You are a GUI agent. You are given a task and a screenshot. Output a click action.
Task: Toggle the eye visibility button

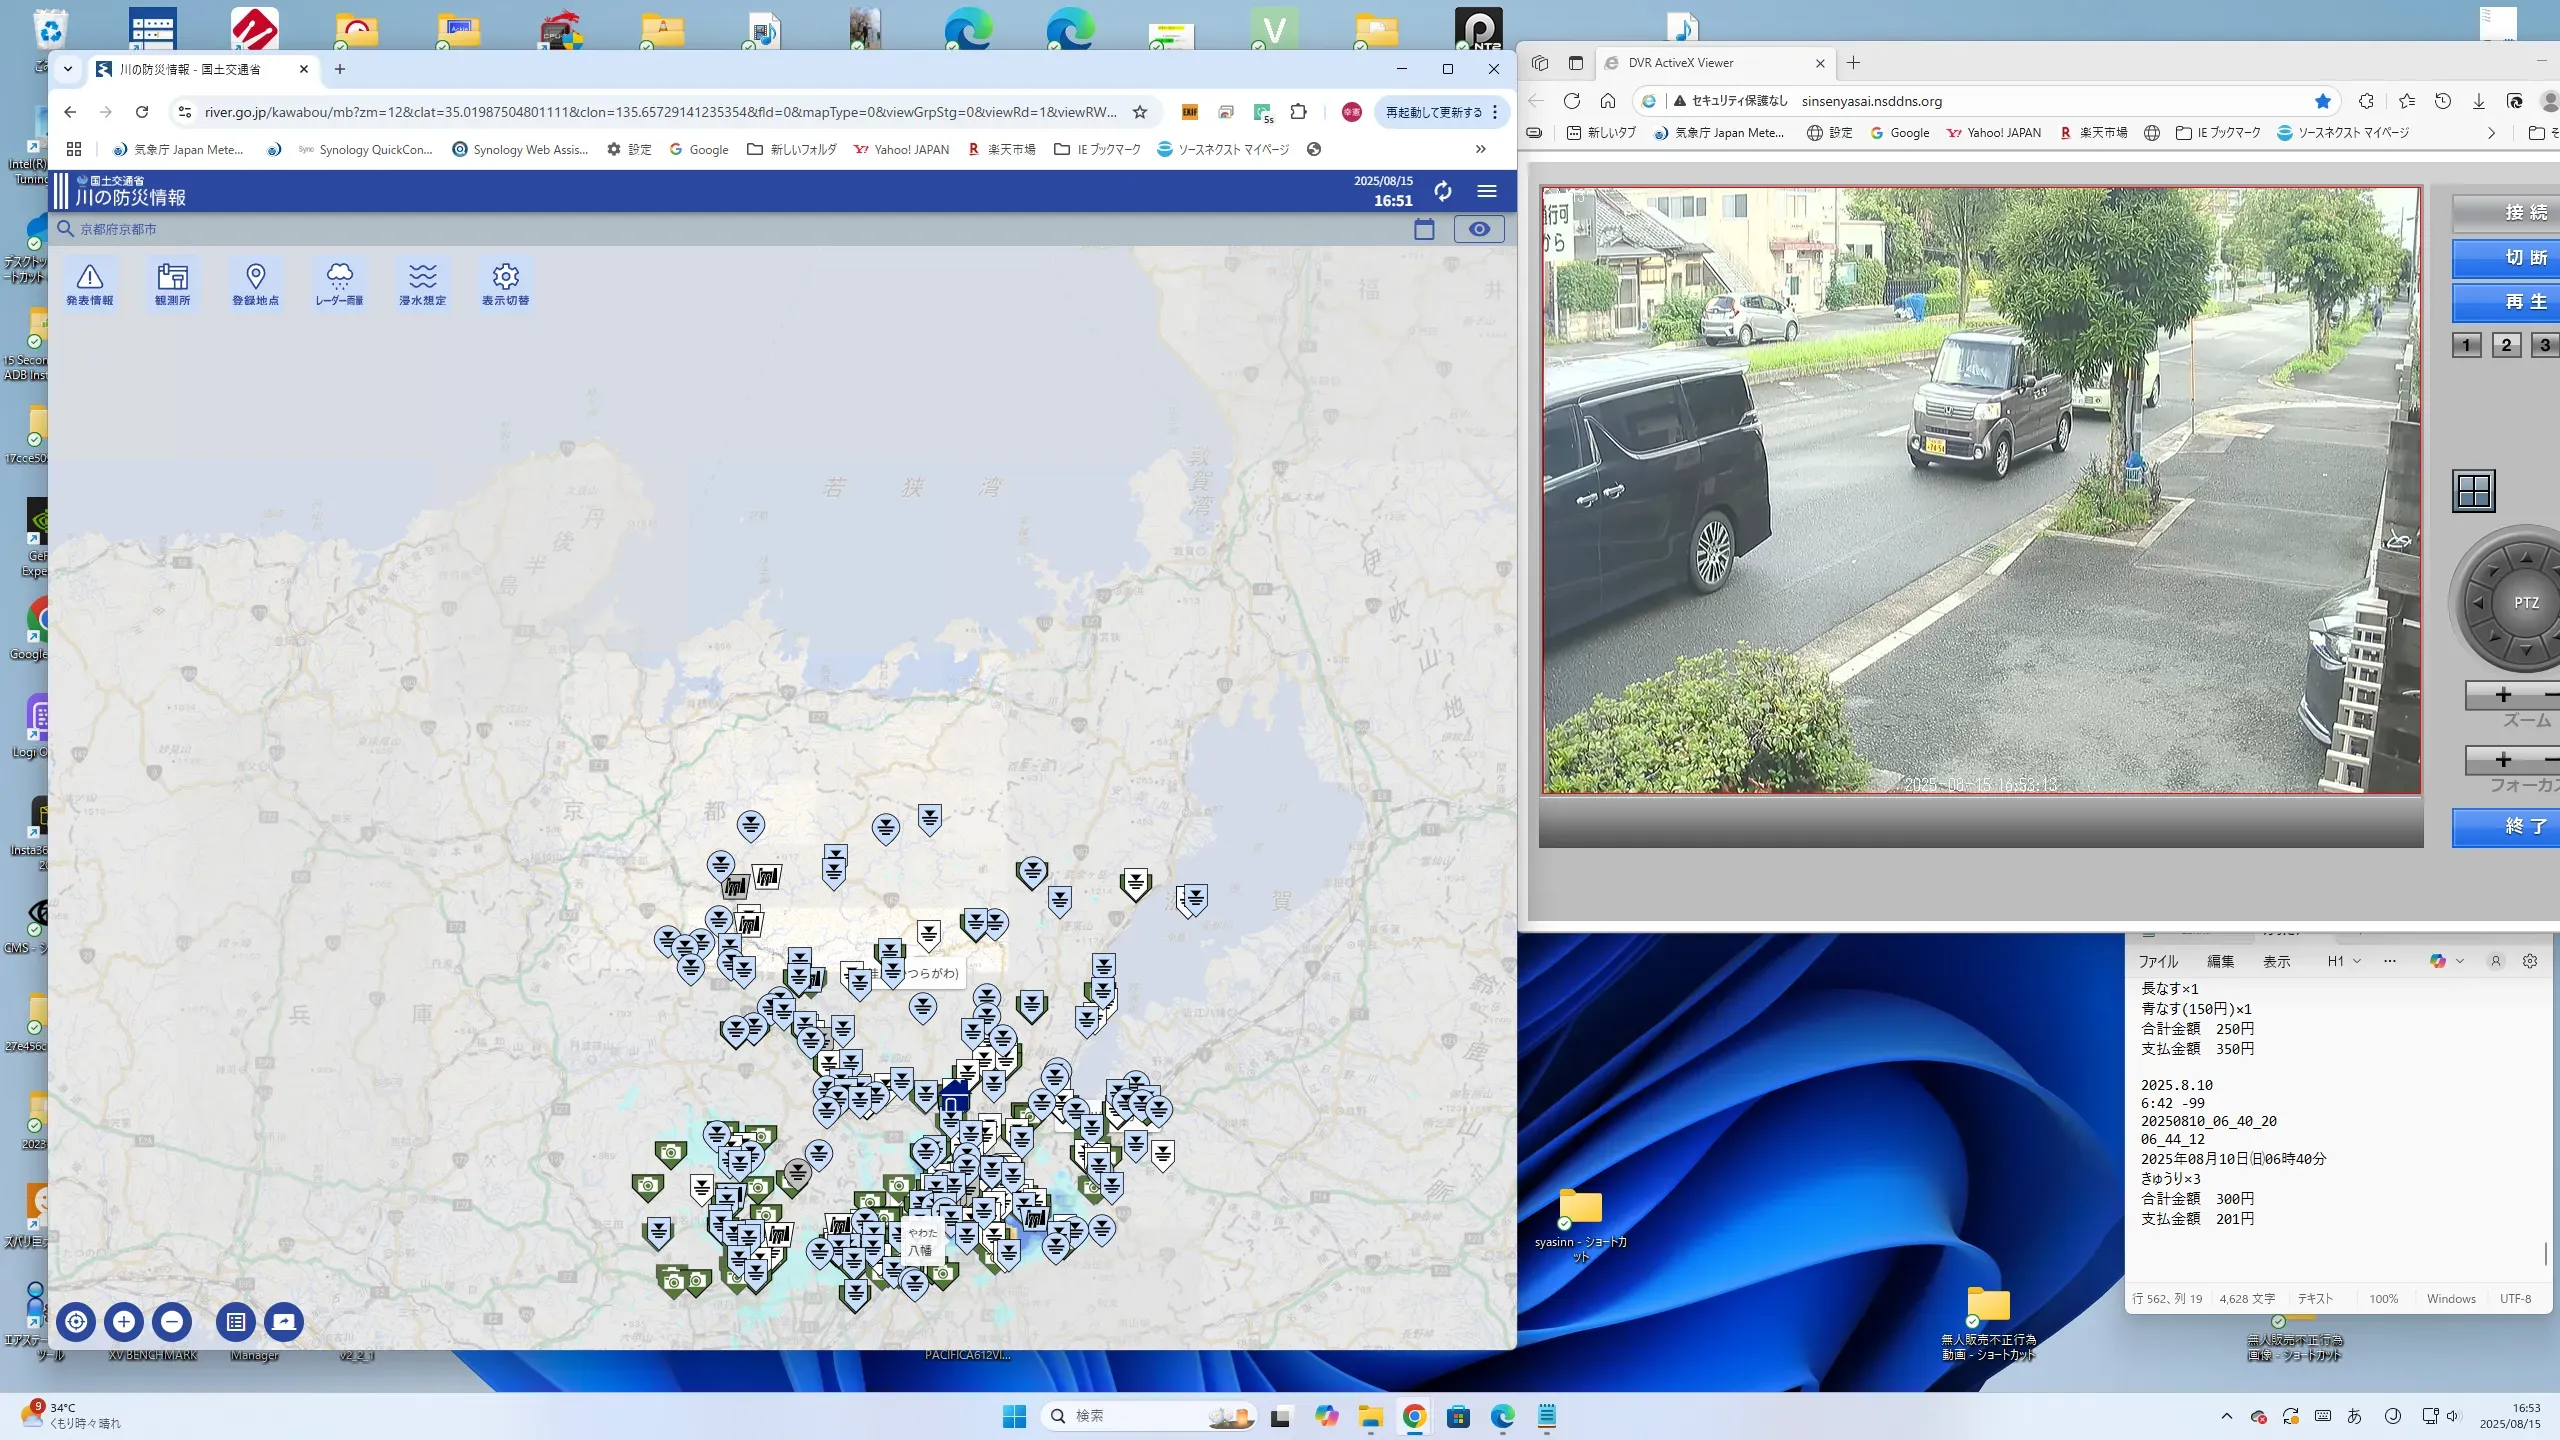pyautogui.click(x=1478, y=229)
